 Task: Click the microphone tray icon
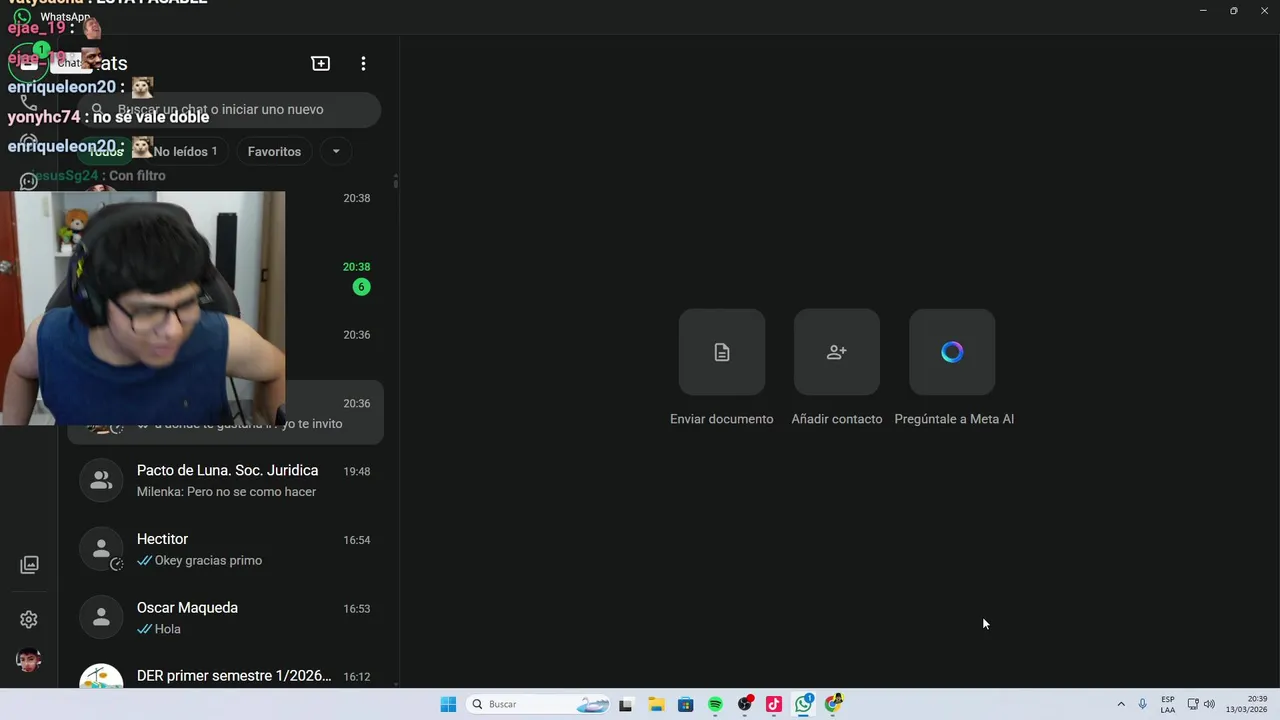(x=1143, y=704)
